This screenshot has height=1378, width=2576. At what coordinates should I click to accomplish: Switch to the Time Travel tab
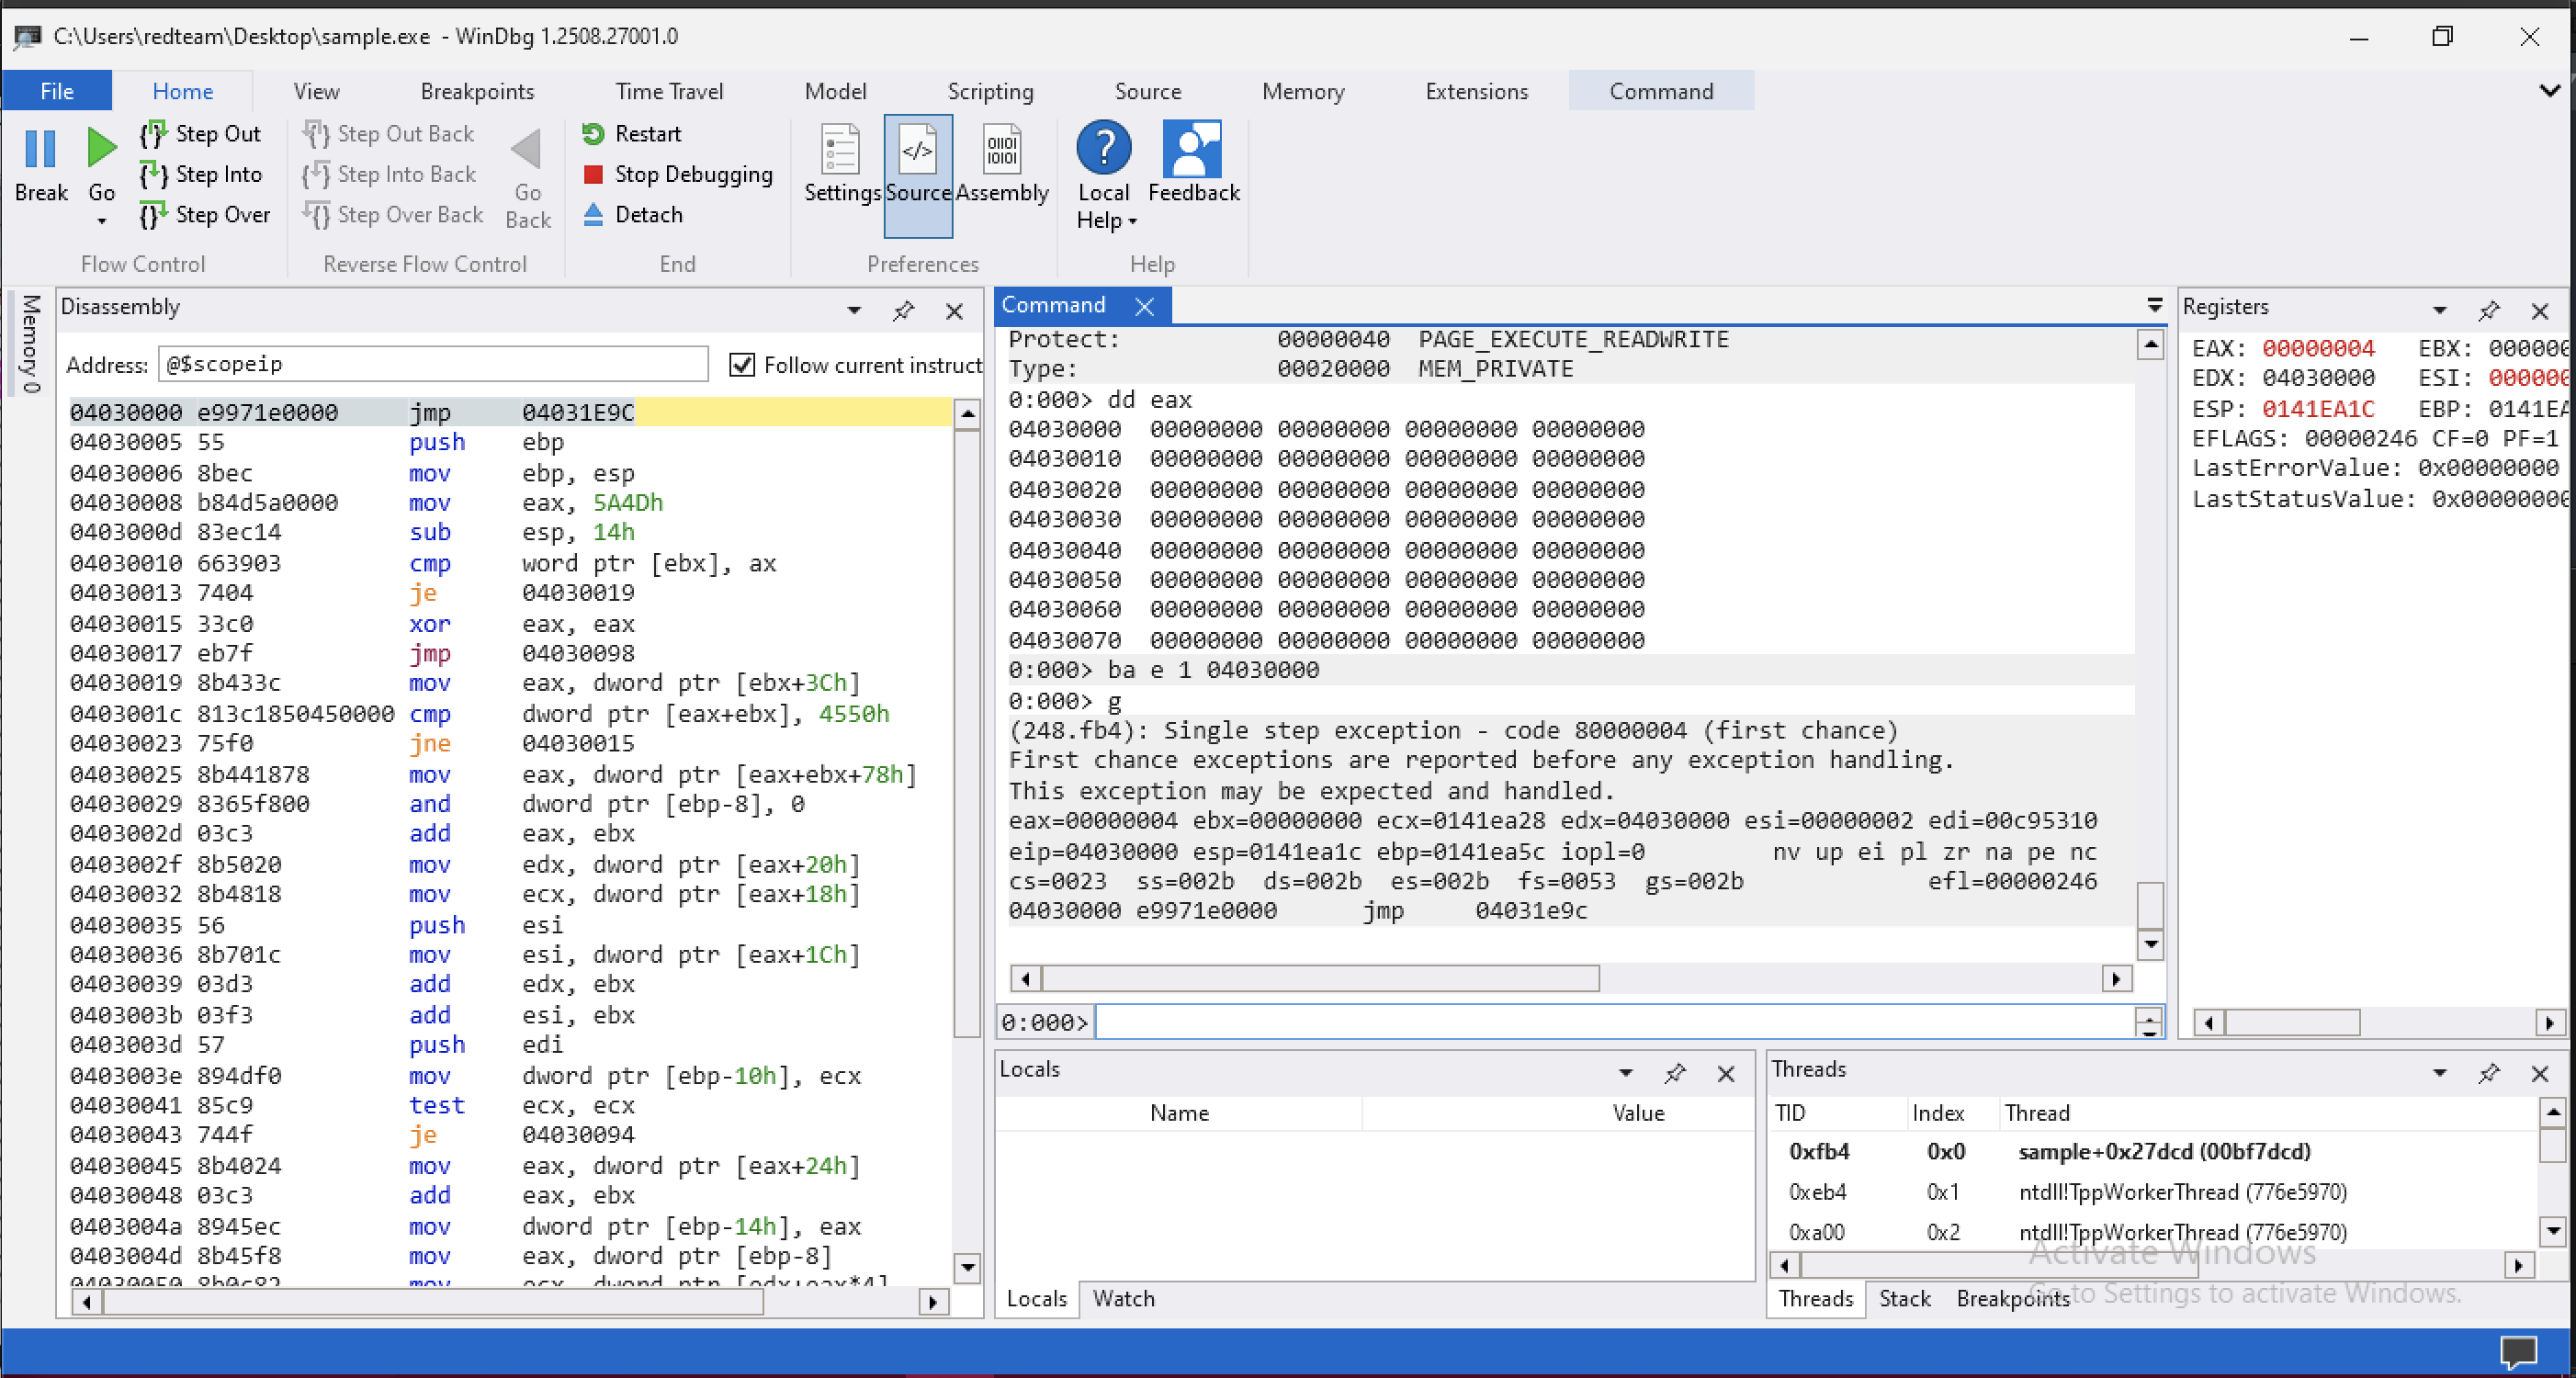[x=669, y=91]
